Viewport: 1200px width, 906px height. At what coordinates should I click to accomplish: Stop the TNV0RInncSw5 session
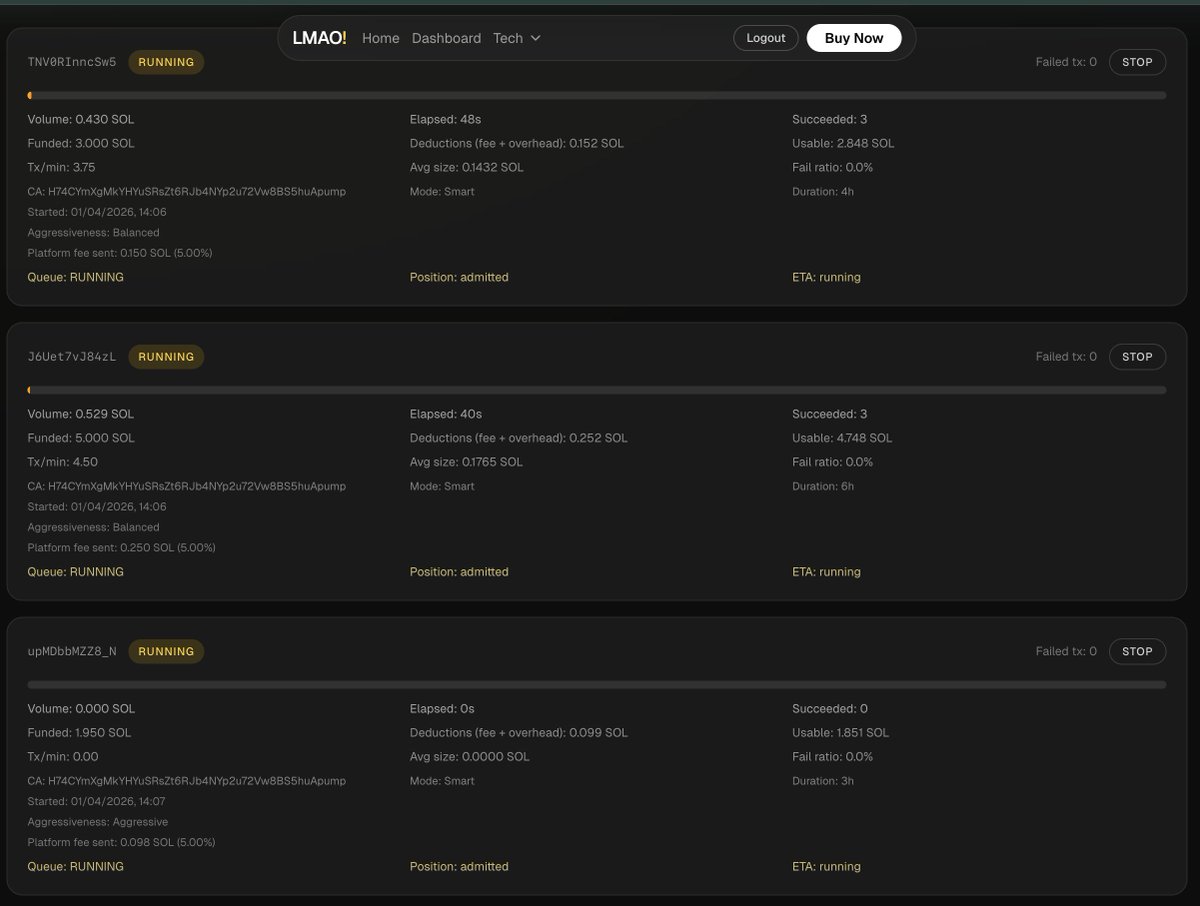(x=1137, y=62)
